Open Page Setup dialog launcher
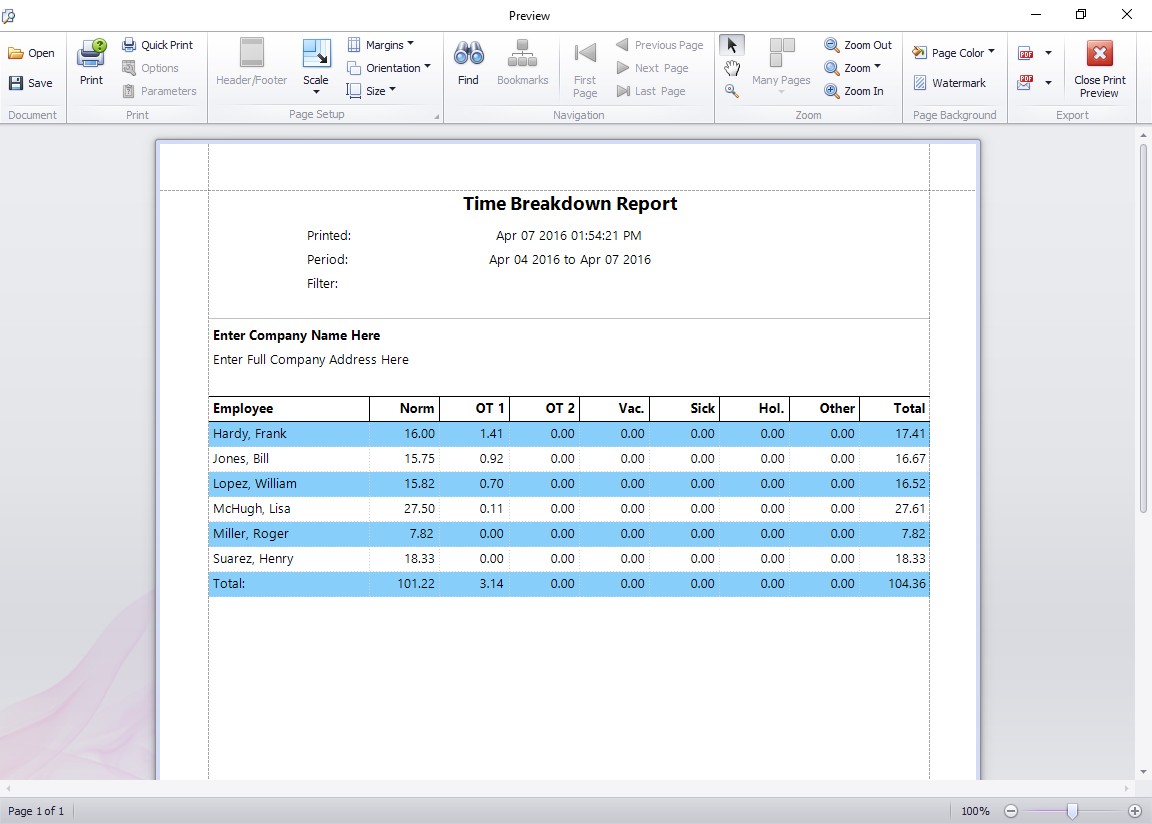The height and width of the screenshot is (824, 1152). click(436, 116)
